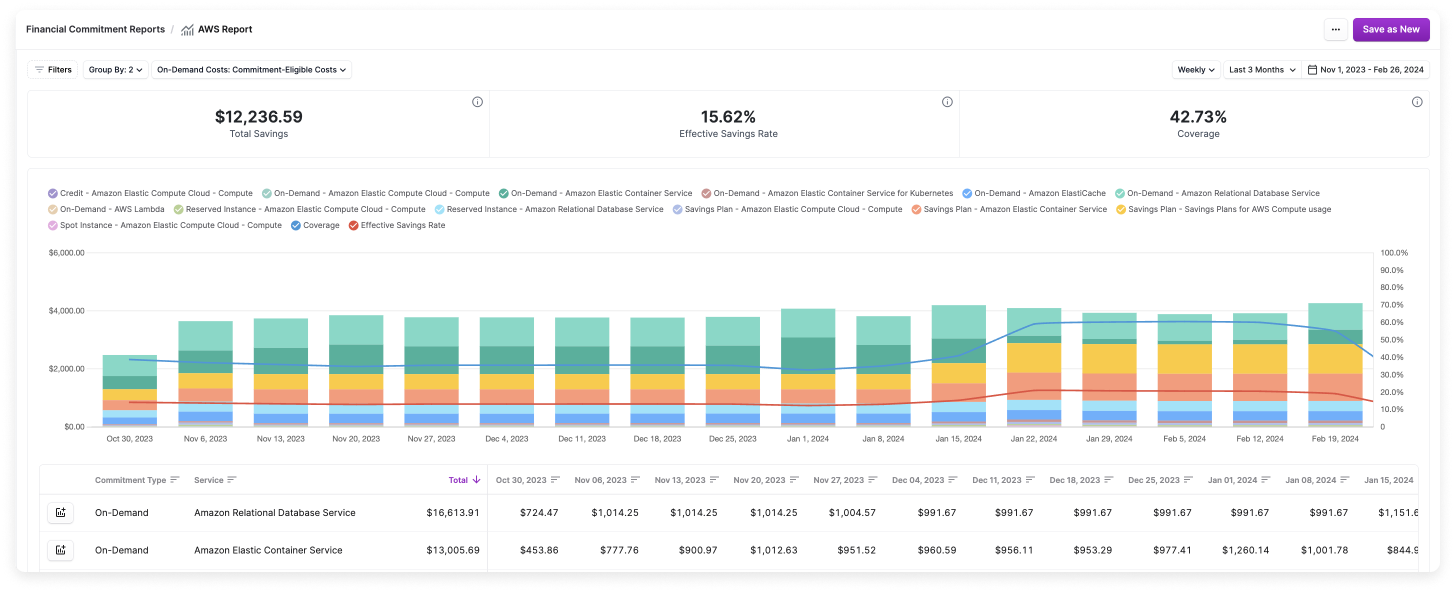Select Amazon Elastic Container Service table cell
Viewport: 1455px width, 592px height.
(x=268, y=550)
